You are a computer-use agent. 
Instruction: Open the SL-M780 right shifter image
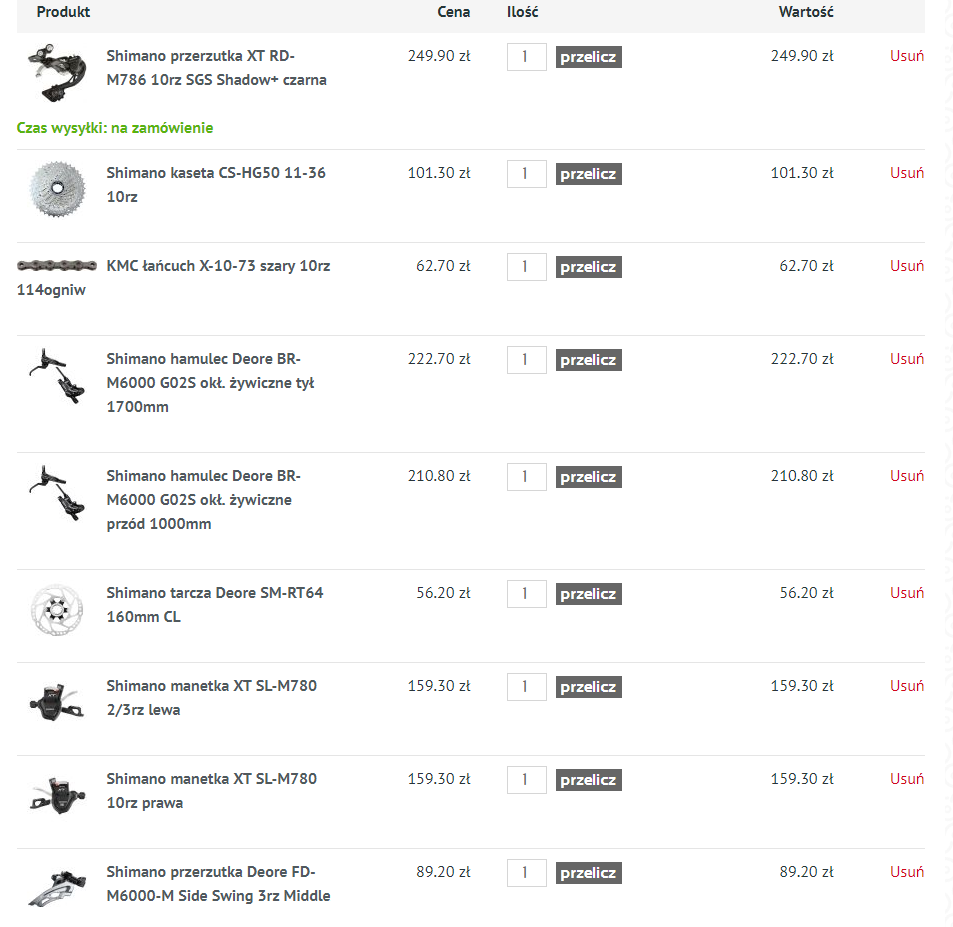coord(57,795)
